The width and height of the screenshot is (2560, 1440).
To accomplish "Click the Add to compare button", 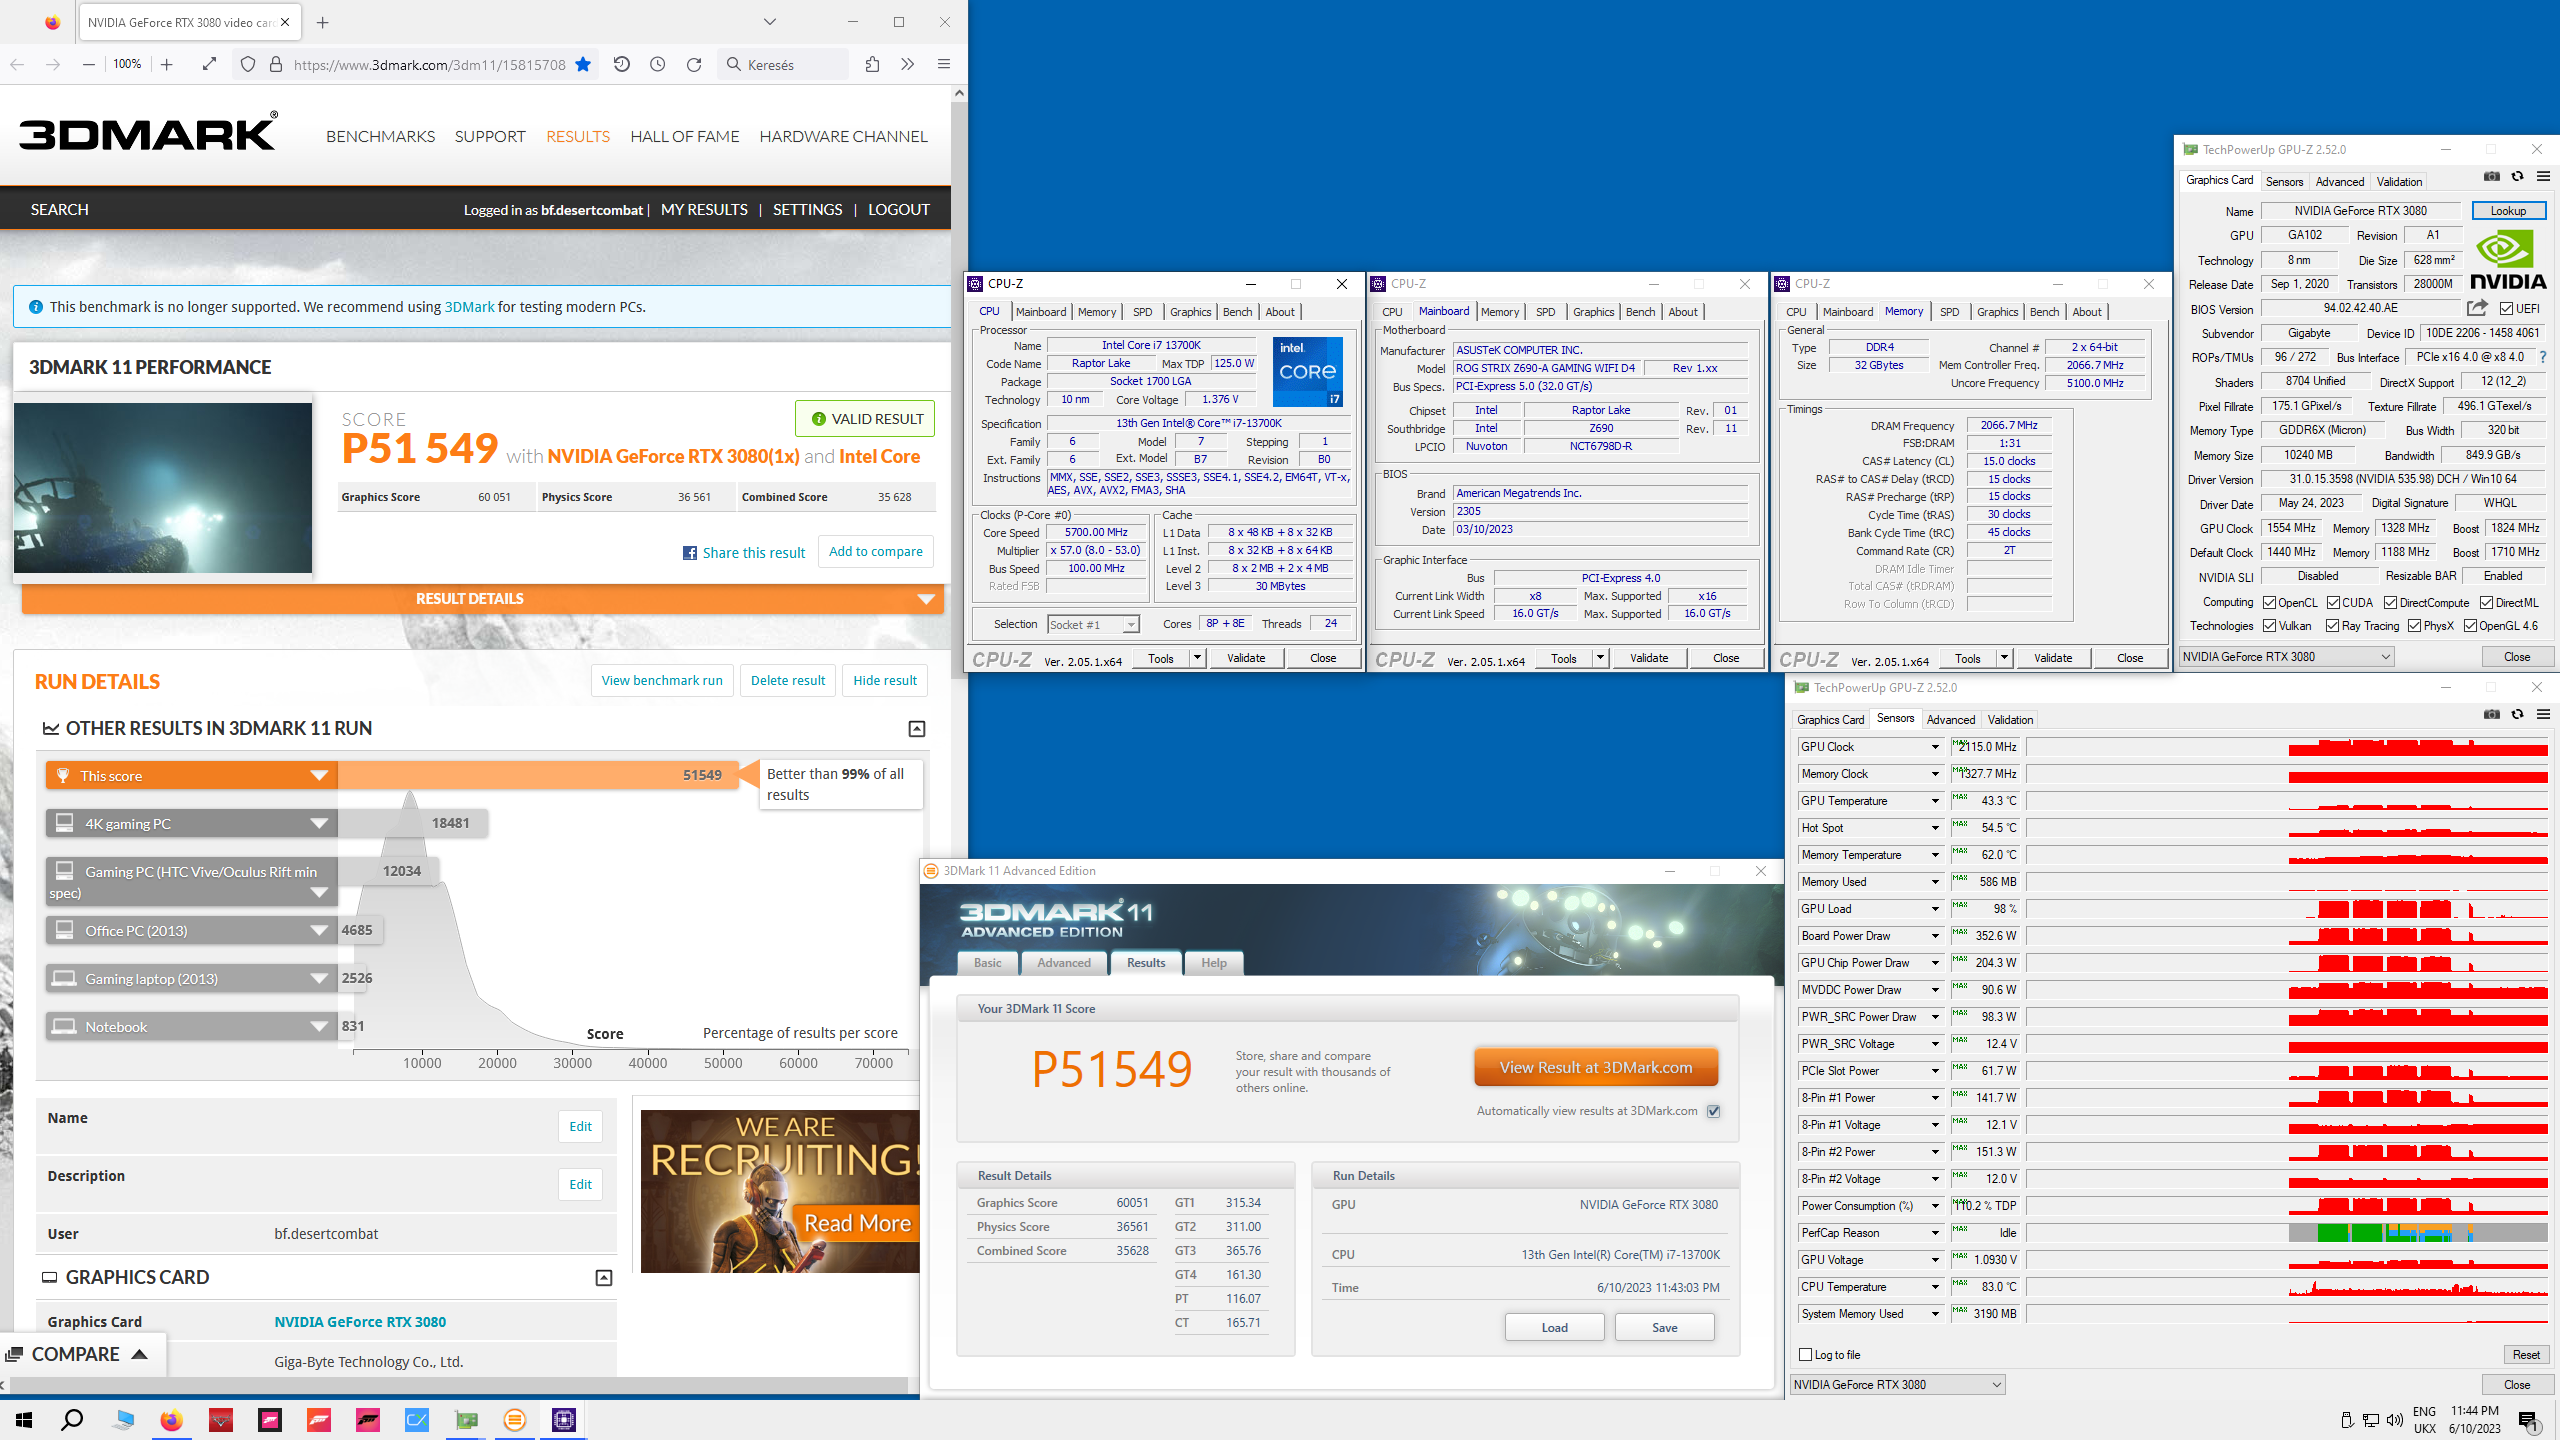I will click(x=875, y=552).
